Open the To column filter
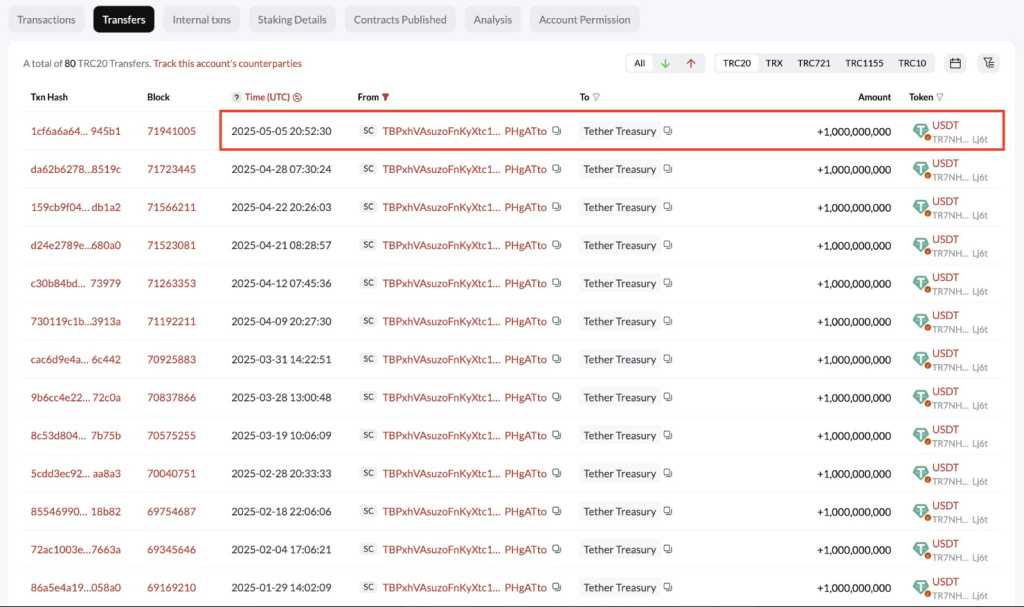Viewport: 1024px width, 607px height. tap(597, 97)
